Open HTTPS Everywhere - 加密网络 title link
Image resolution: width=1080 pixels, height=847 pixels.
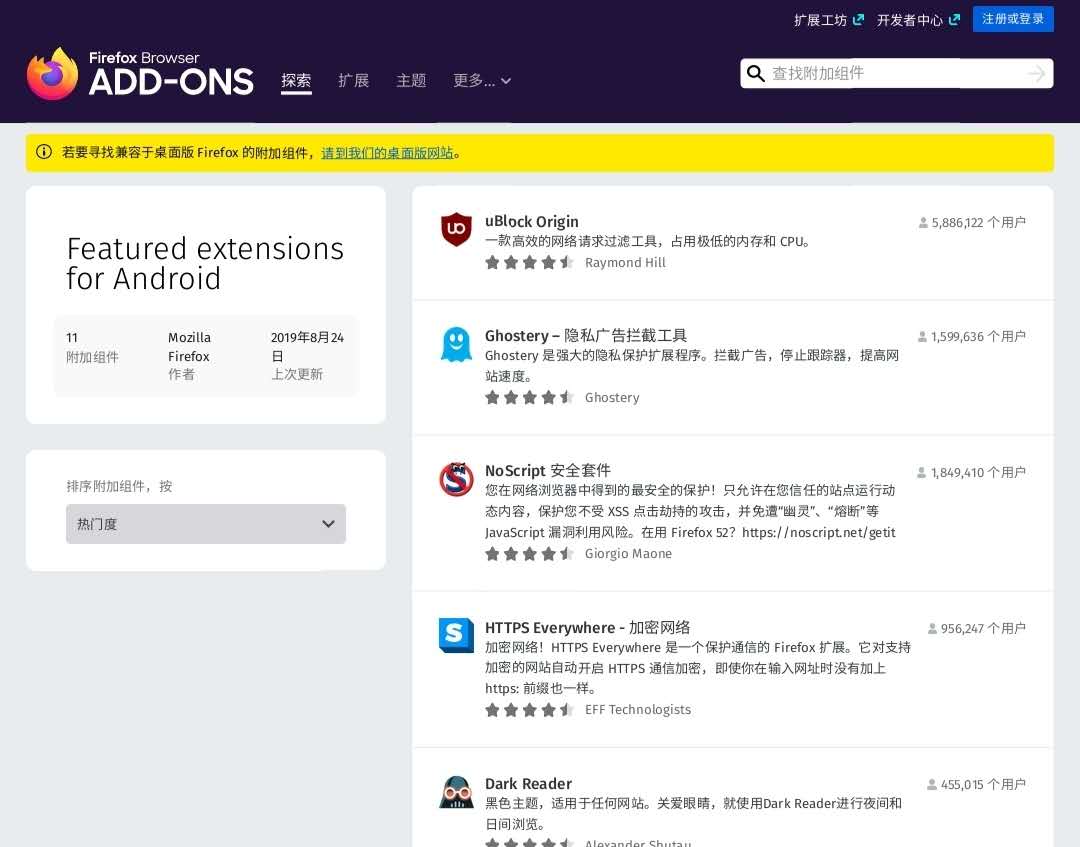pyautogui.click(x=588, y=627)
